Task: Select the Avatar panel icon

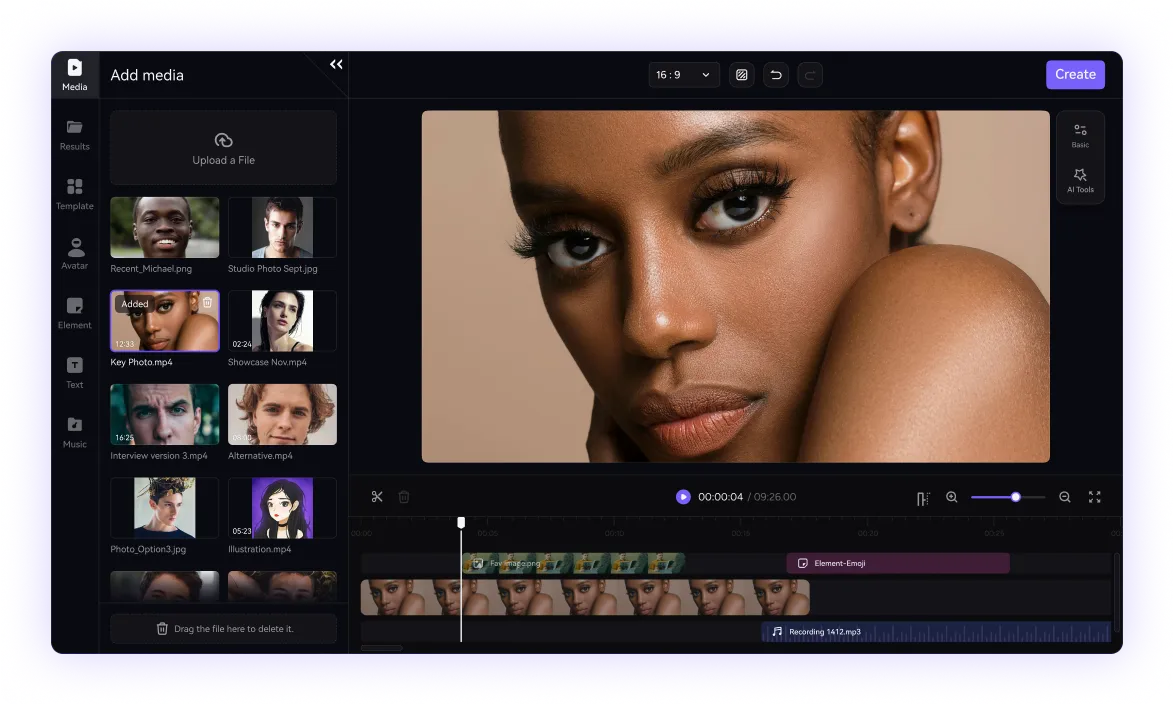Action: [x=74, y=254]
